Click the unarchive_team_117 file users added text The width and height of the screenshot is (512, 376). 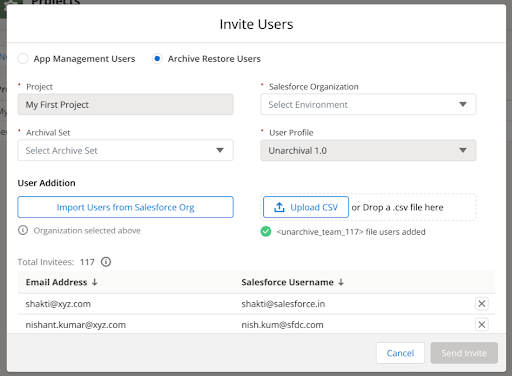351,232
